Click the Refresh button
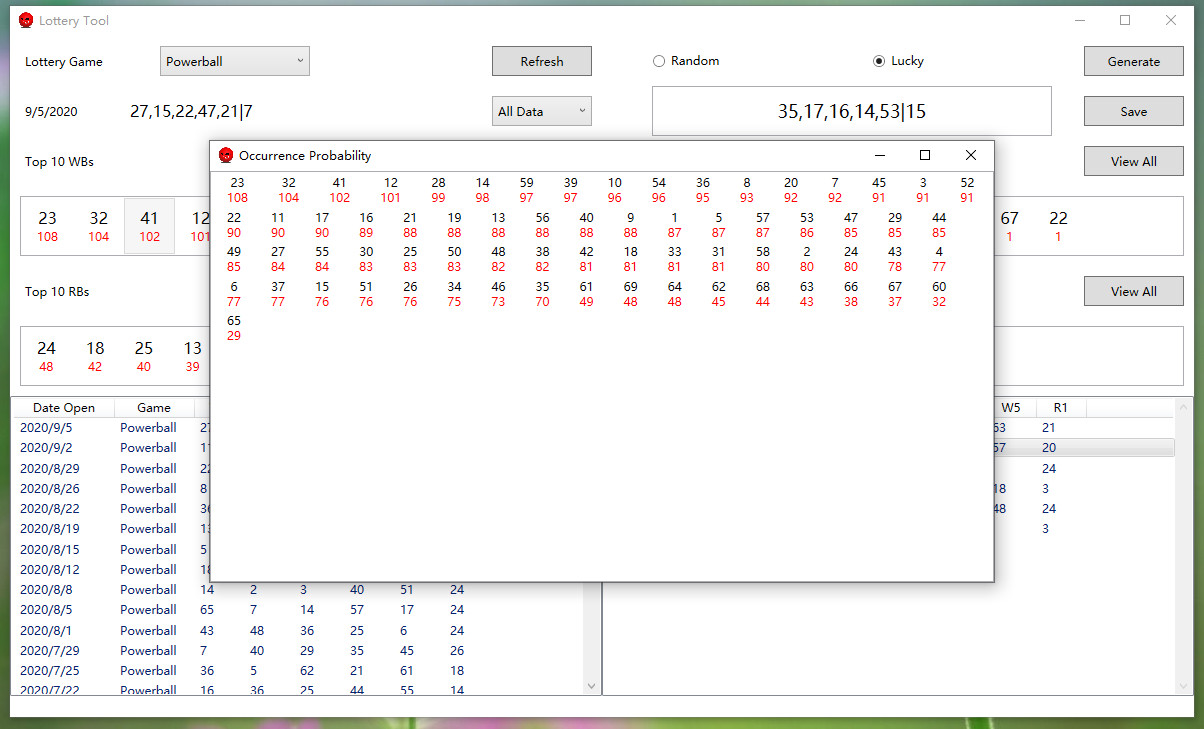The height and width of the screenshot is (729, 1204). (542, 61)
